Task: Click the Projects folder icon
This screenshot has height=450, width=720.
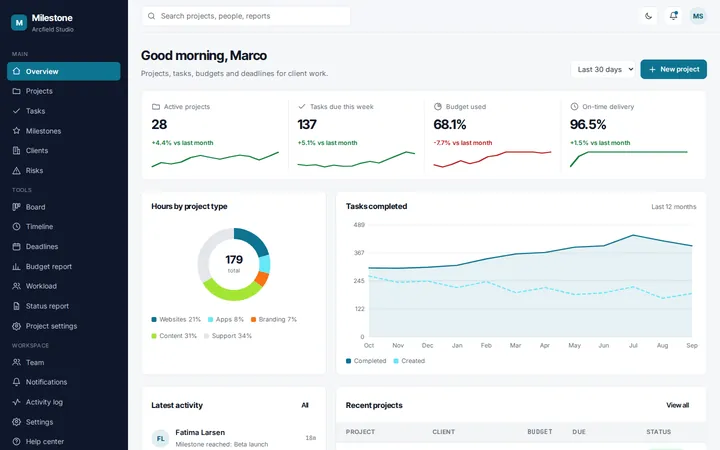Action: (x=17, y=91)
